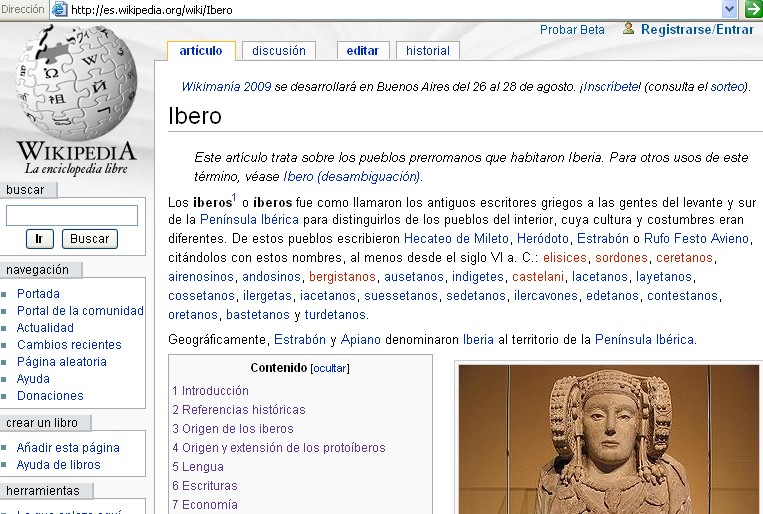Jump to section 6 Escrituras
Image resolution: width=763 pixels, height=514 pixels.
tap(205, 485)
